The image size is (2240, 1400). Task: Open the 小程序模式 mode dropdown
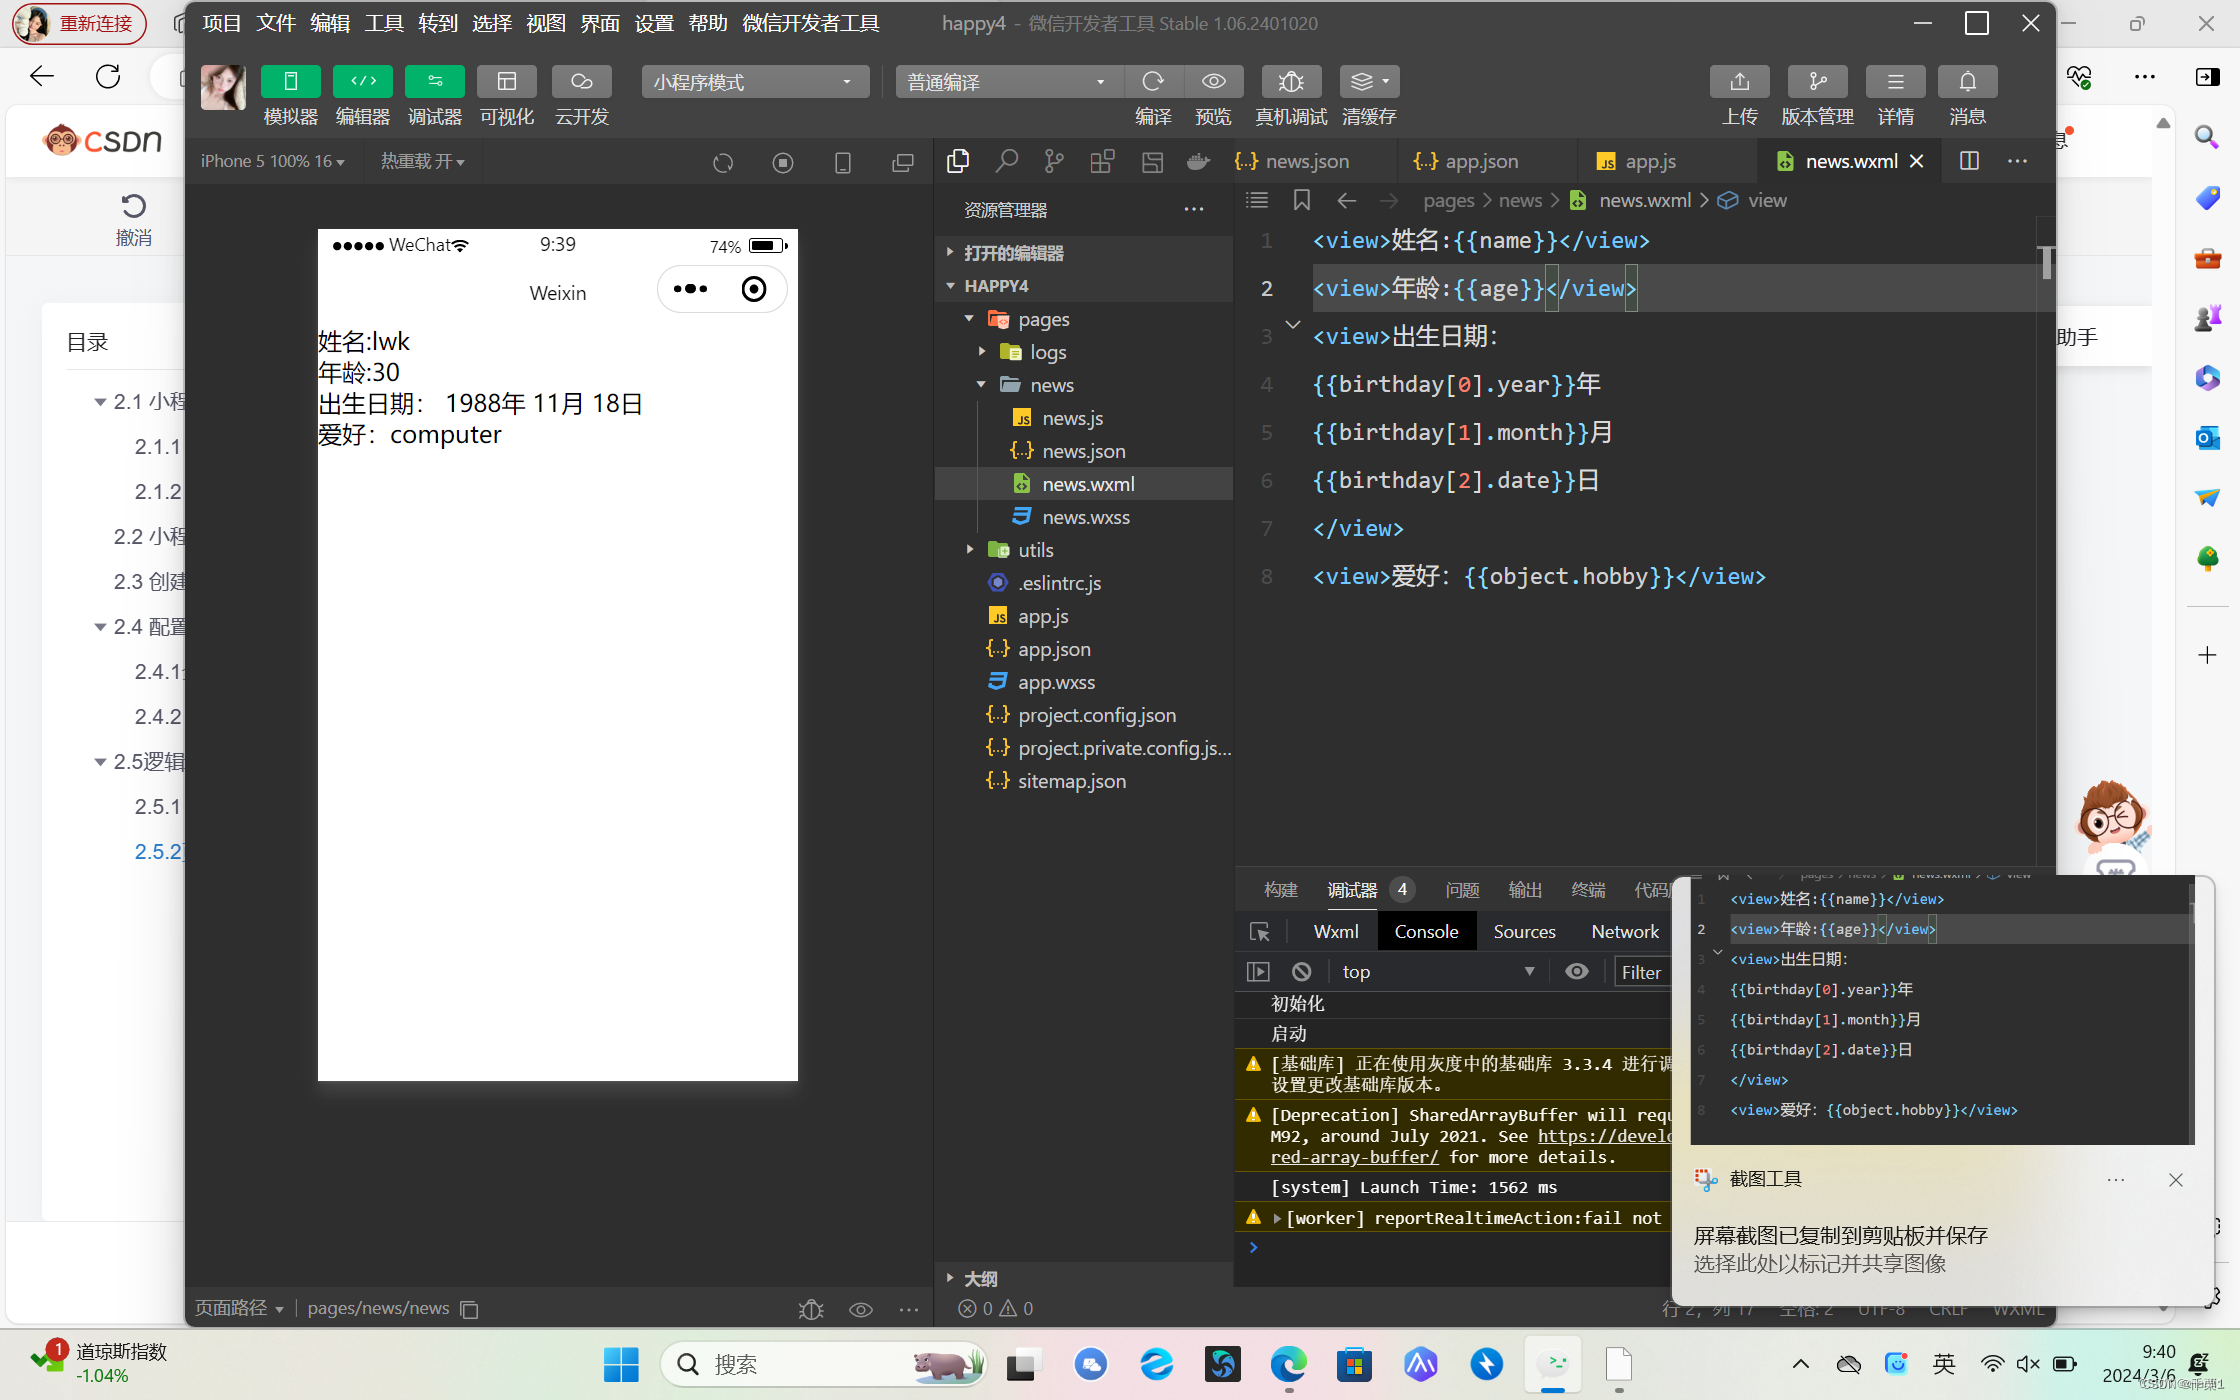point(754,82)
